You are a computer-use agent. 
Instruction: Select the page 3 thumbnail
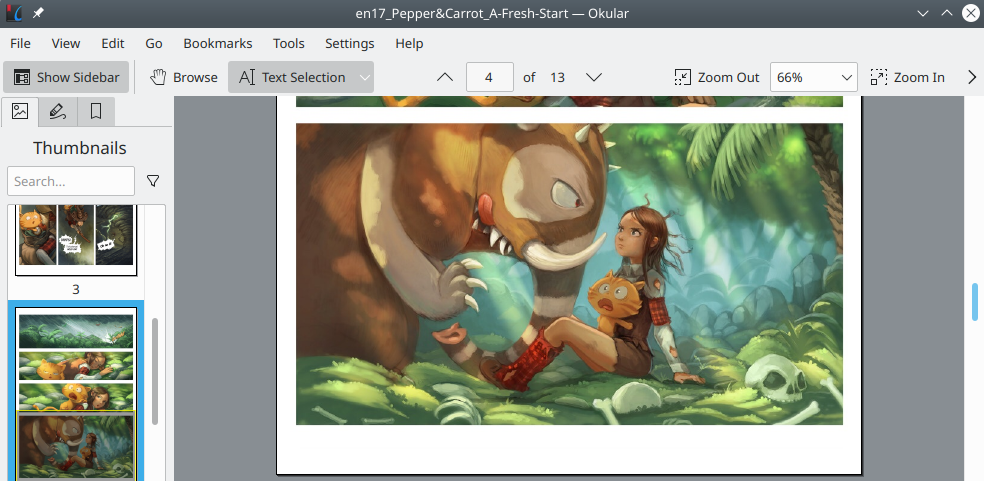[x=76, y=238]
